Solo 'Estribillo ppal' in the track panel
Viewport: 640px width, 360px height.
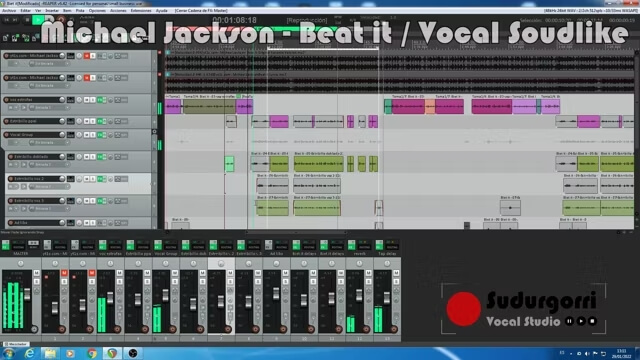[93, 121]
